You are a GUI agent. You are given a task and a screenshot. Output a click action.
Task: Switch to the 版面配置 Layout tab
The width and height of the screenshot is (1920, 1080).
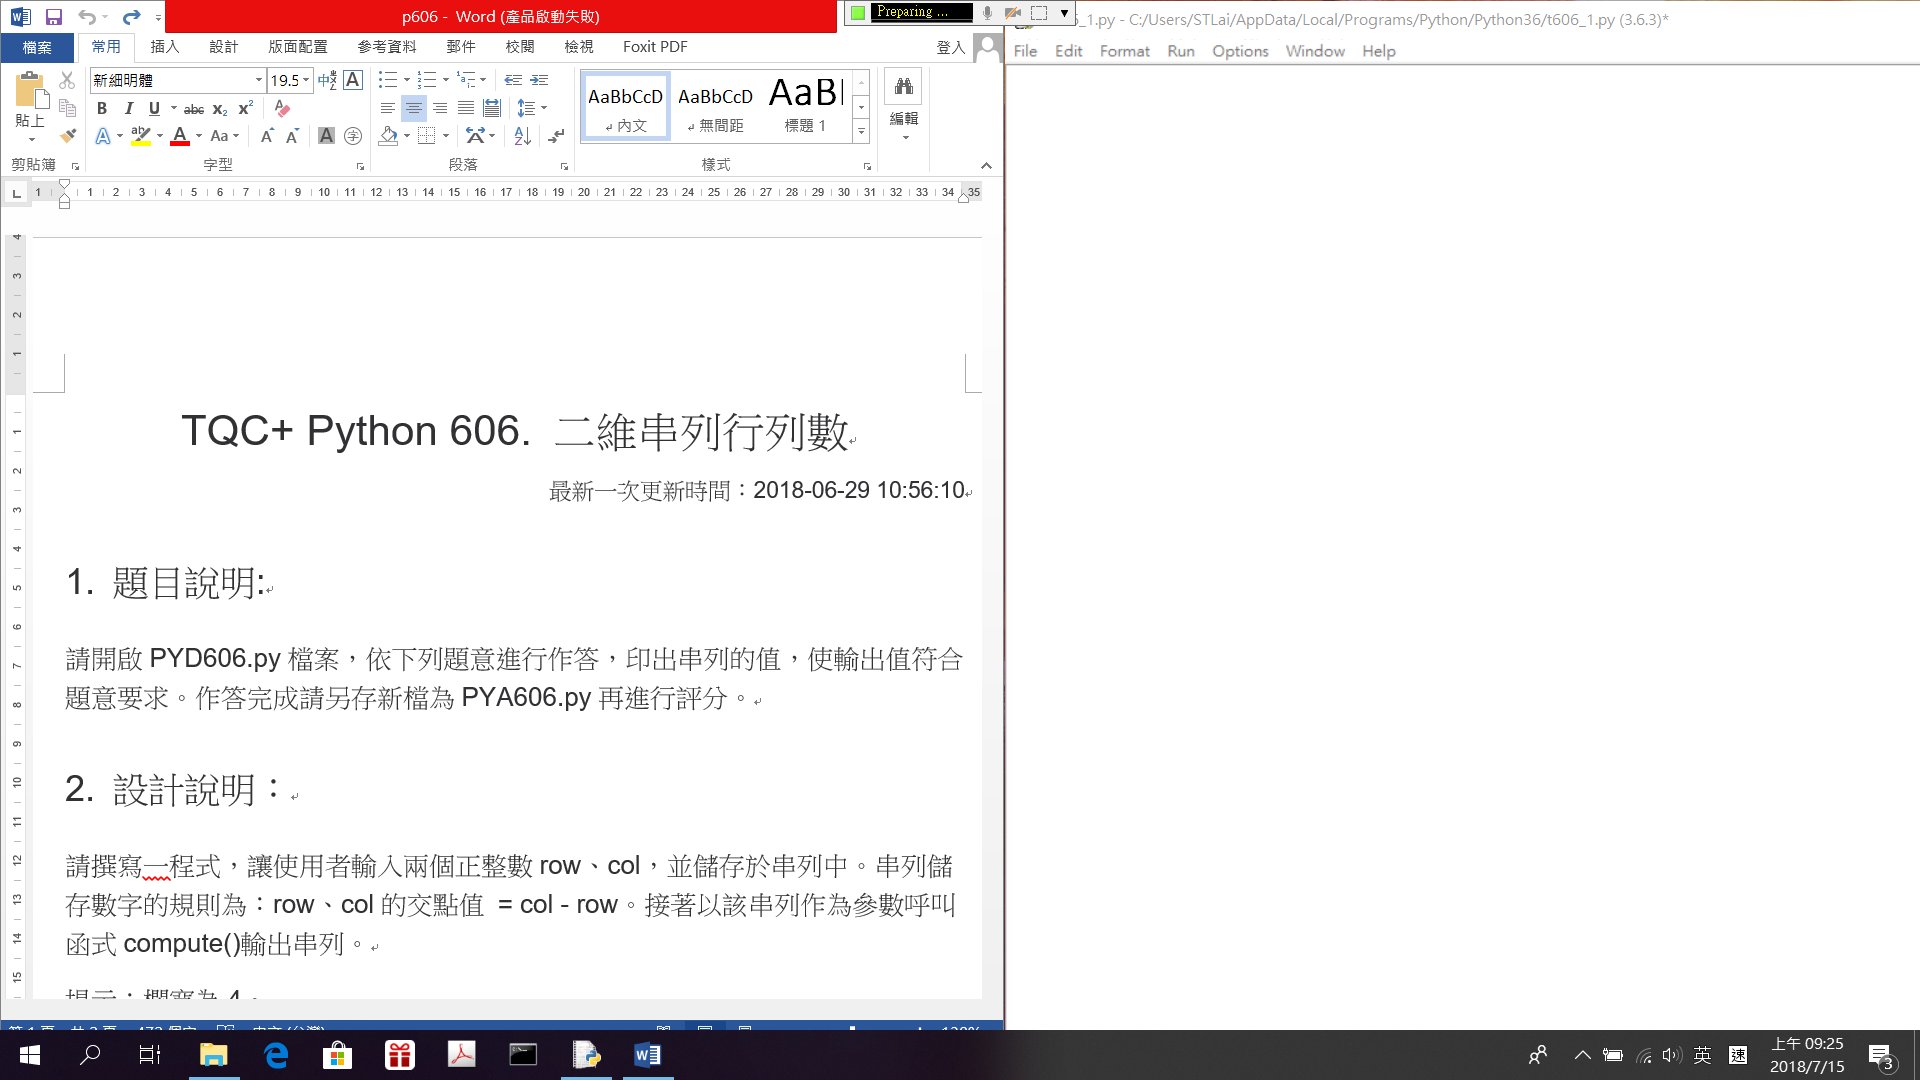297,47
